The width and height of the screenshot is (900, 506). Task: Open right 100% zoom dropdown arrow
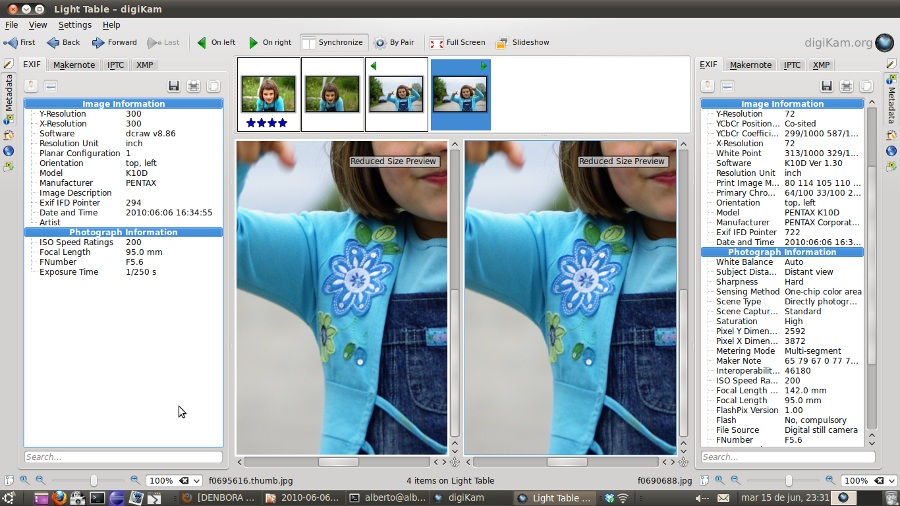[x=892, y=481]
